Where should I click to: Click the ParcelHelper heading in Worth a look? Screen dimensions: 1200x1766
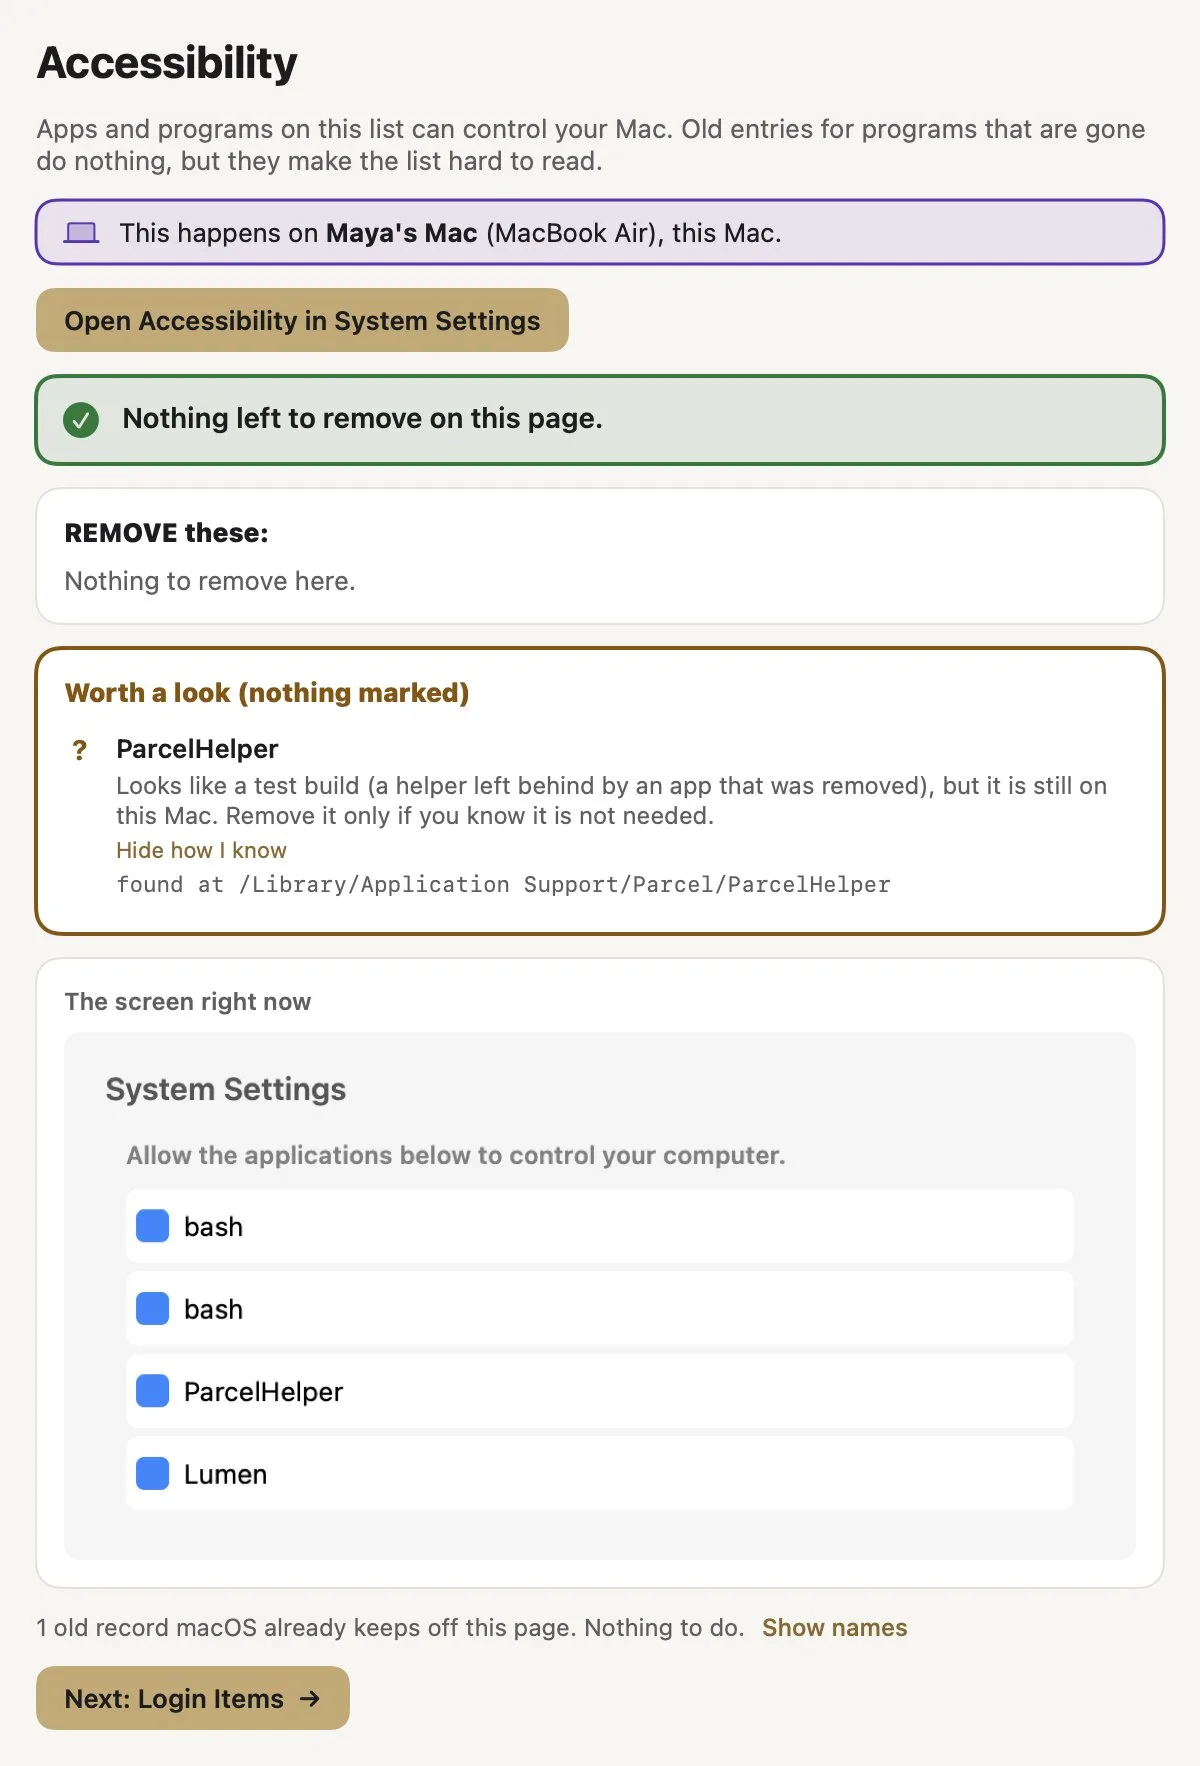pyautogui.click(x=197, y=749)
